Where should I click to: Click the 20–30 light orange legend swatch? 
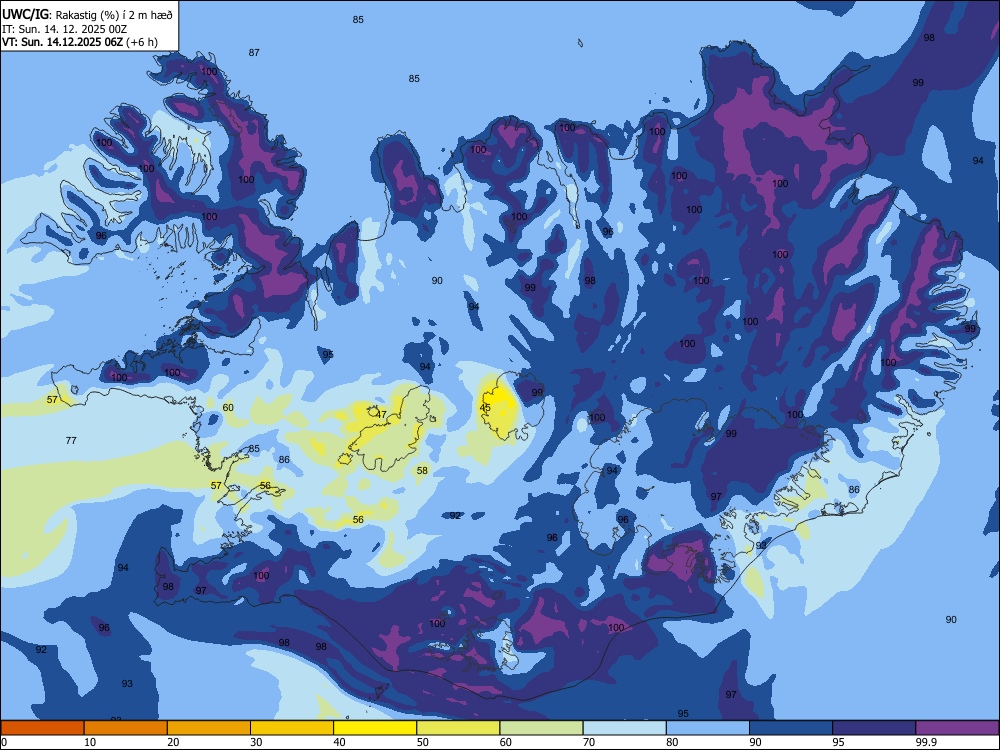point(209,728)
